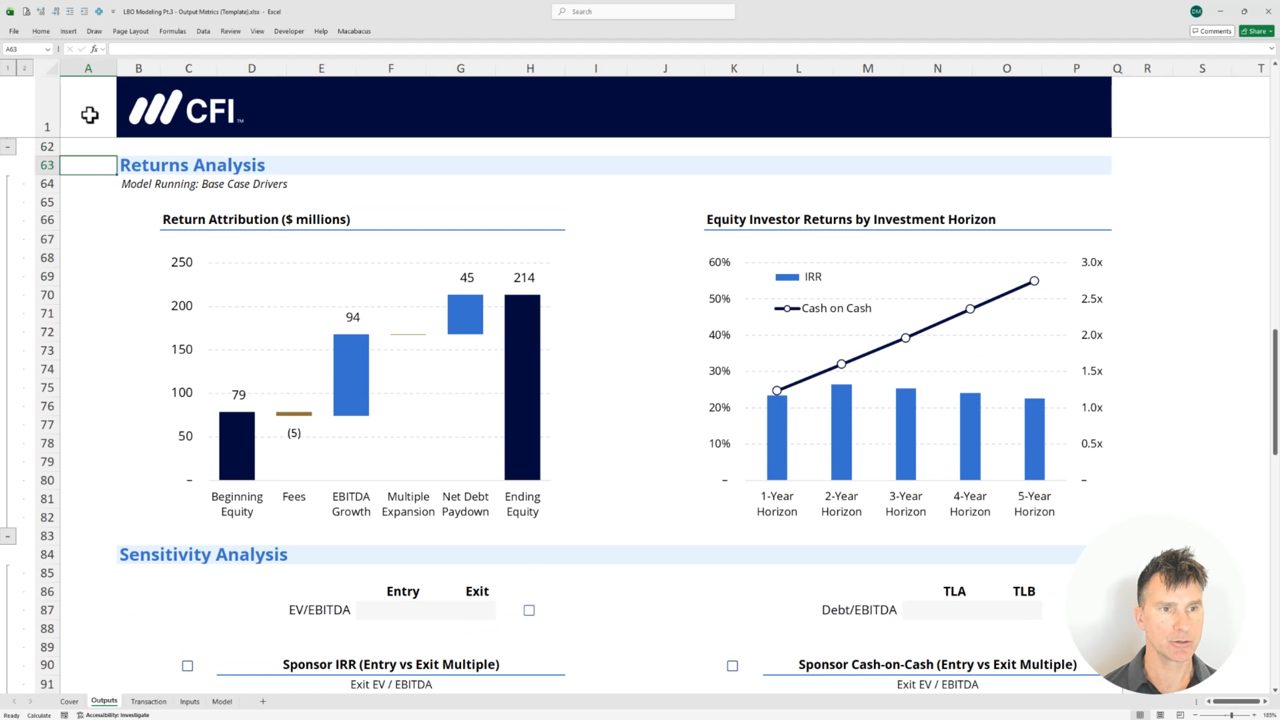Switch to the Transaction sheet tab
Screen dimensions: 1280x720
tap(148, 701)
